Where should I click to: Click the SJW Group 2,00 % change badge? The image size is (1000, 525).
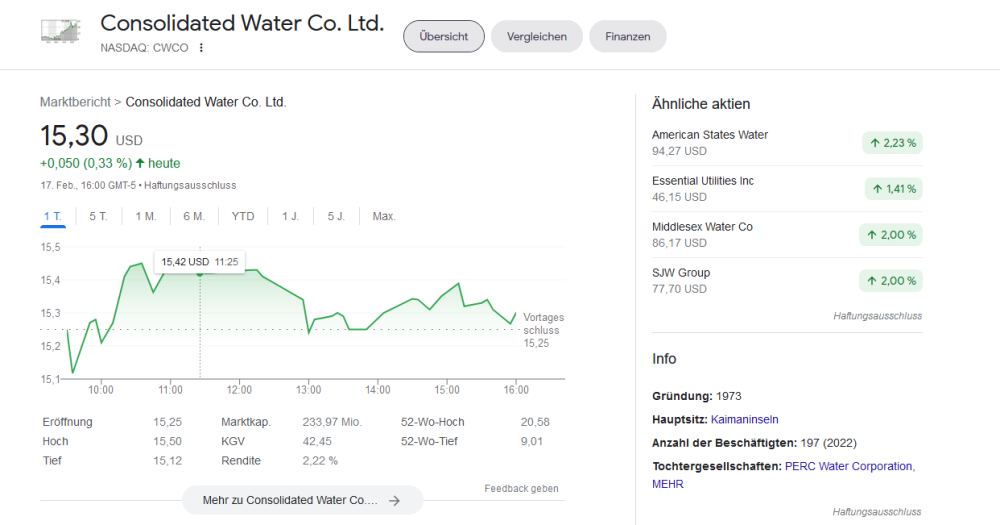click(x=892, y=281)
